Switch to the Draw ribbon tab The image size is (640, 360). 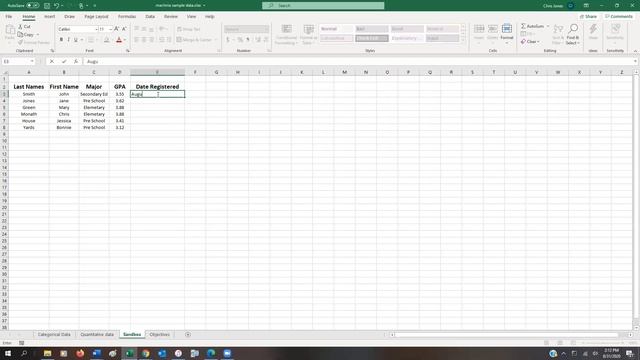coord(69,16)
